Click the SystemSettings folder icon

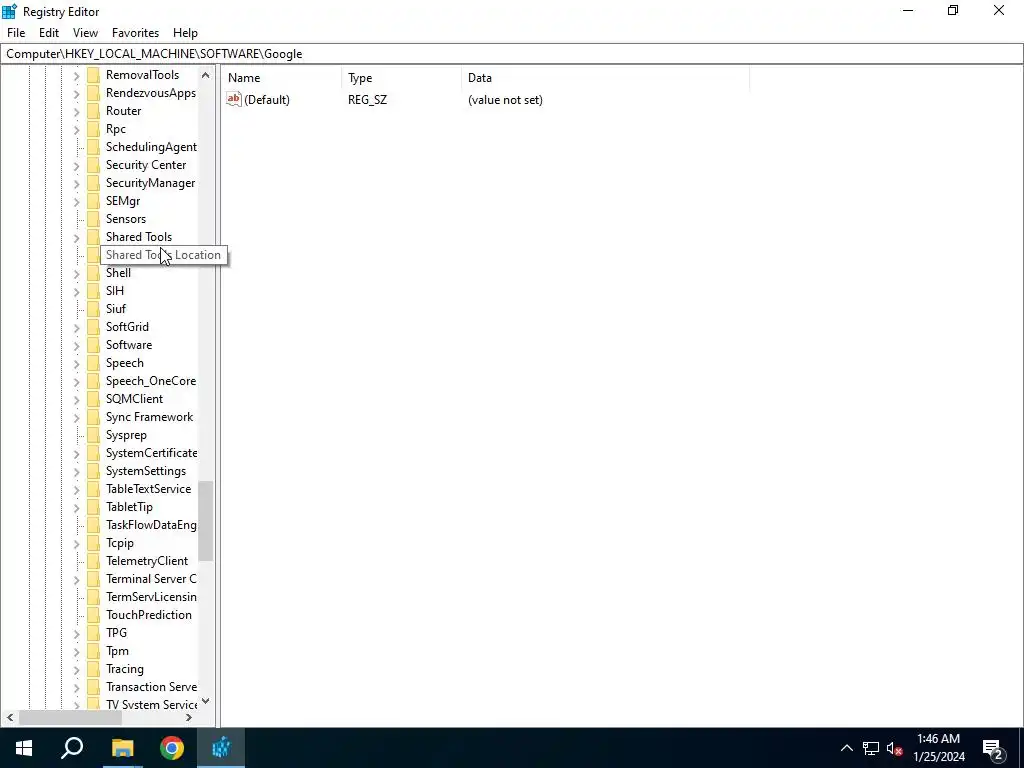93,471
